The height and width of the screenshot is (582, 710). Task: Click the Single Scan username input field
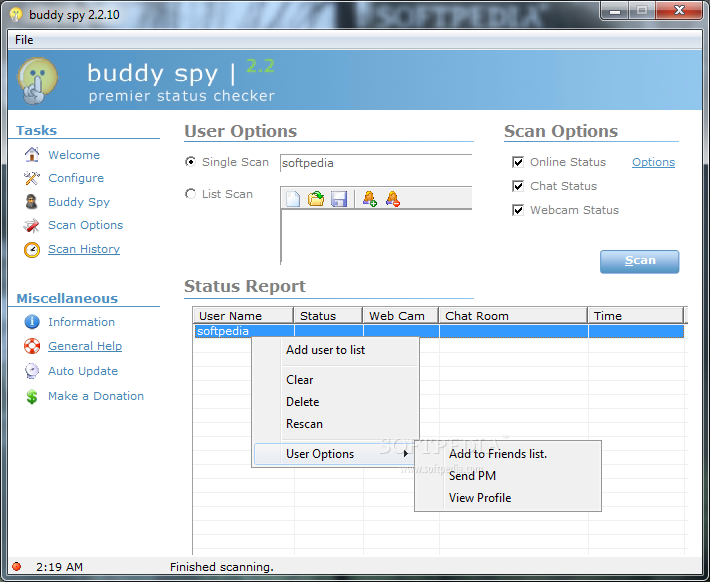[x=376, y=163]
